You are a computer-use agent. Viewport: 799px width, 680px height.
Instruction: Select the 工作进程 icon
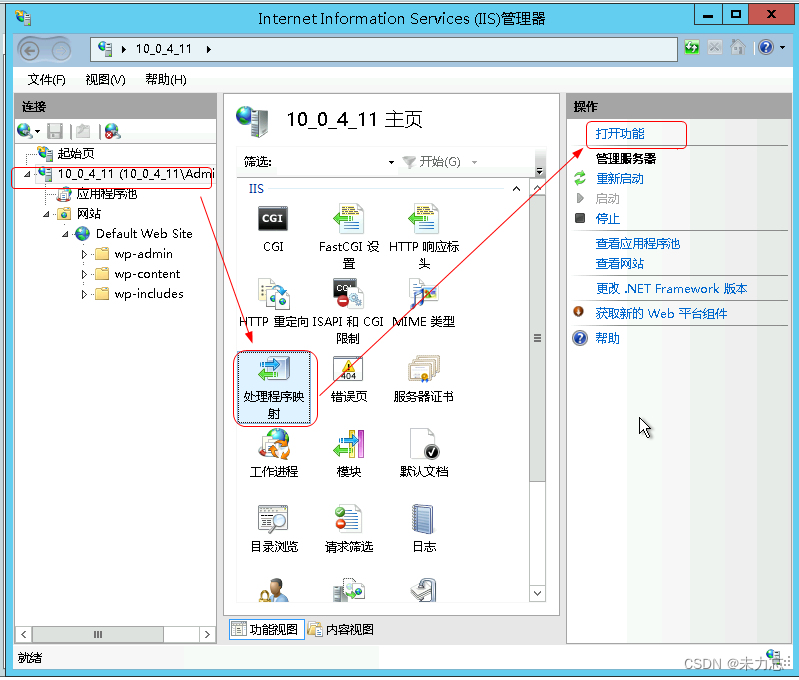point(274,444)
